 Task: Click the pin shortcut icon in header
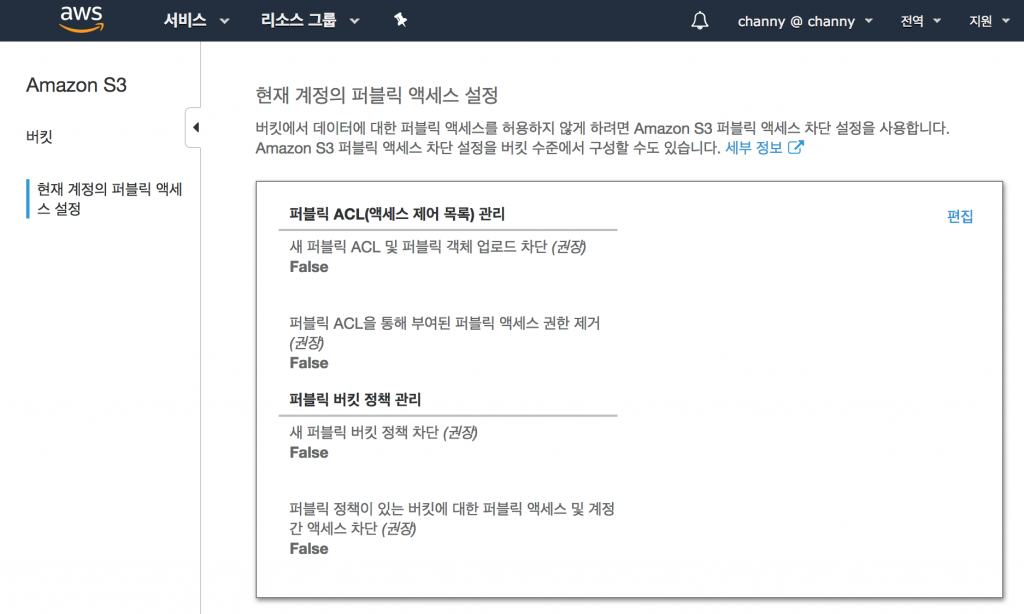click(400, 20)
